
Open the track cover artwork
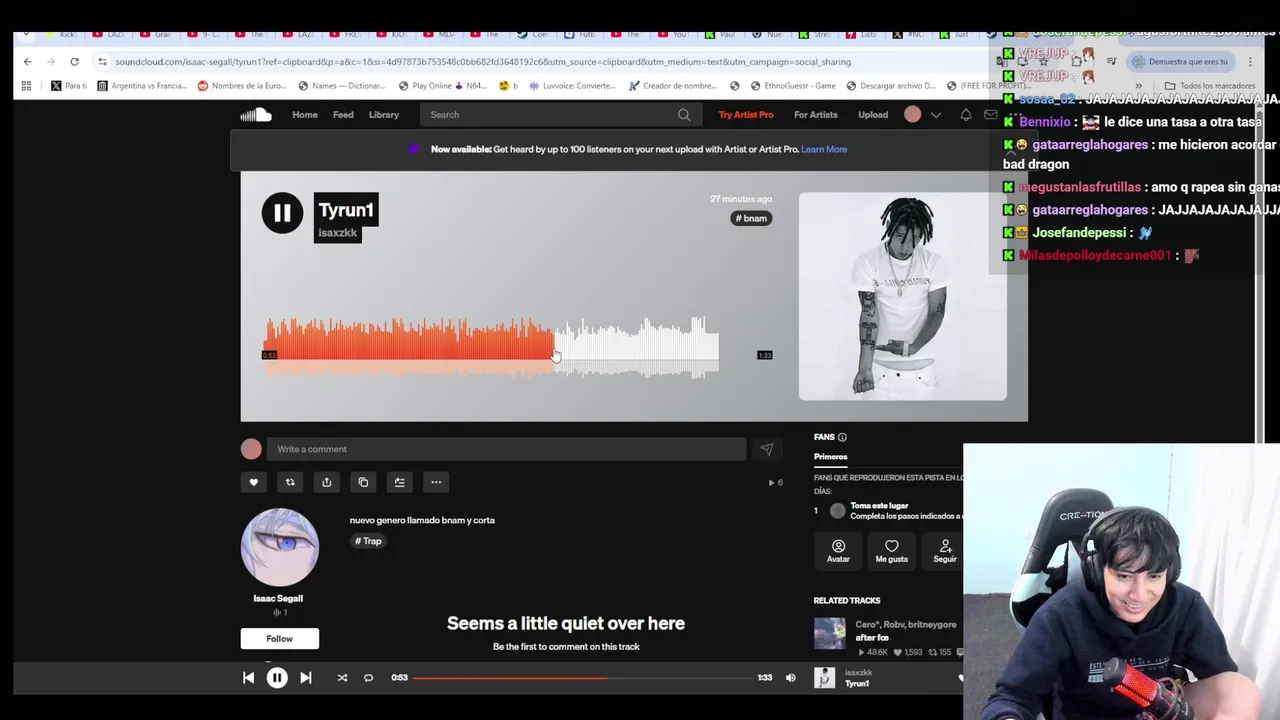(903, 296)
